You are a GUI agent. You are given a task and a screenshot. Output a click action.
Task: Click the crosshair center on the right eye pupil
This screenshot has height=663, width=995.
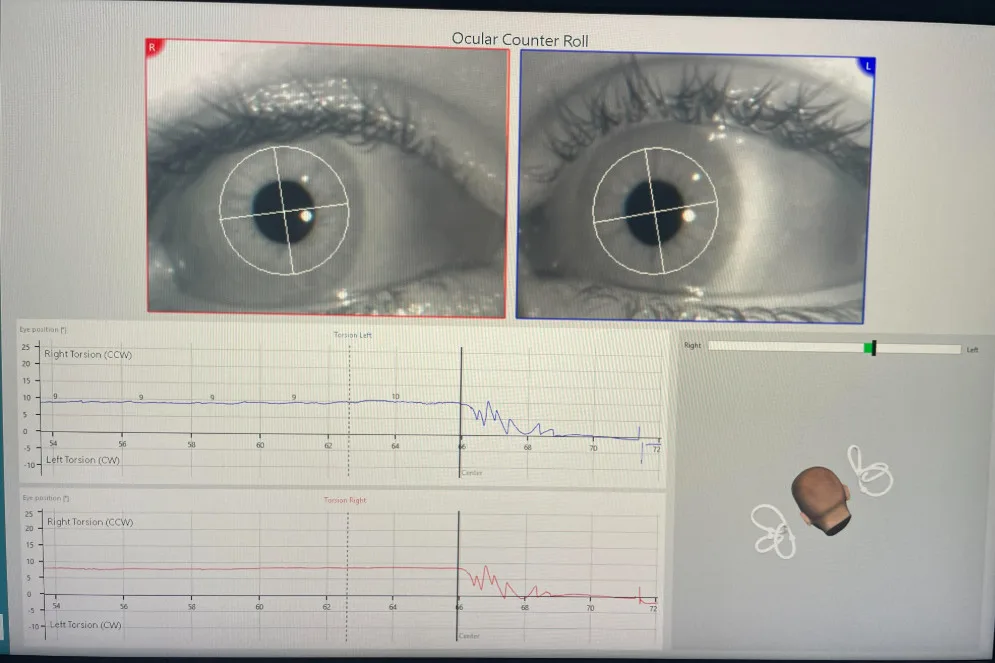[x=285, y=211]
